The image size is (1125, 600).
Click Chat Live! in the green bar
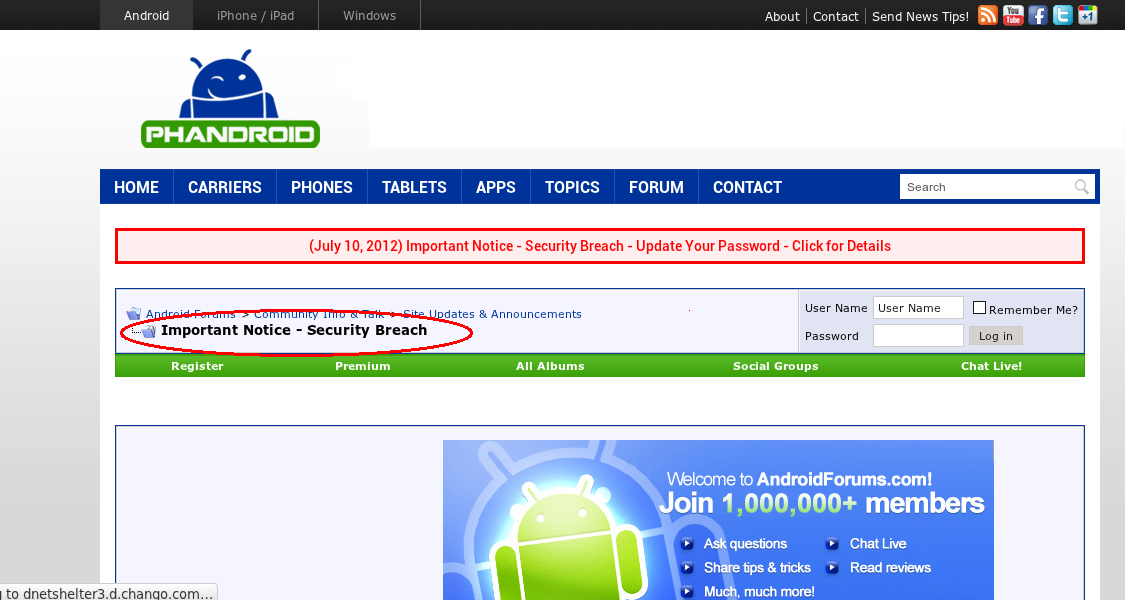tap(992, 366)
